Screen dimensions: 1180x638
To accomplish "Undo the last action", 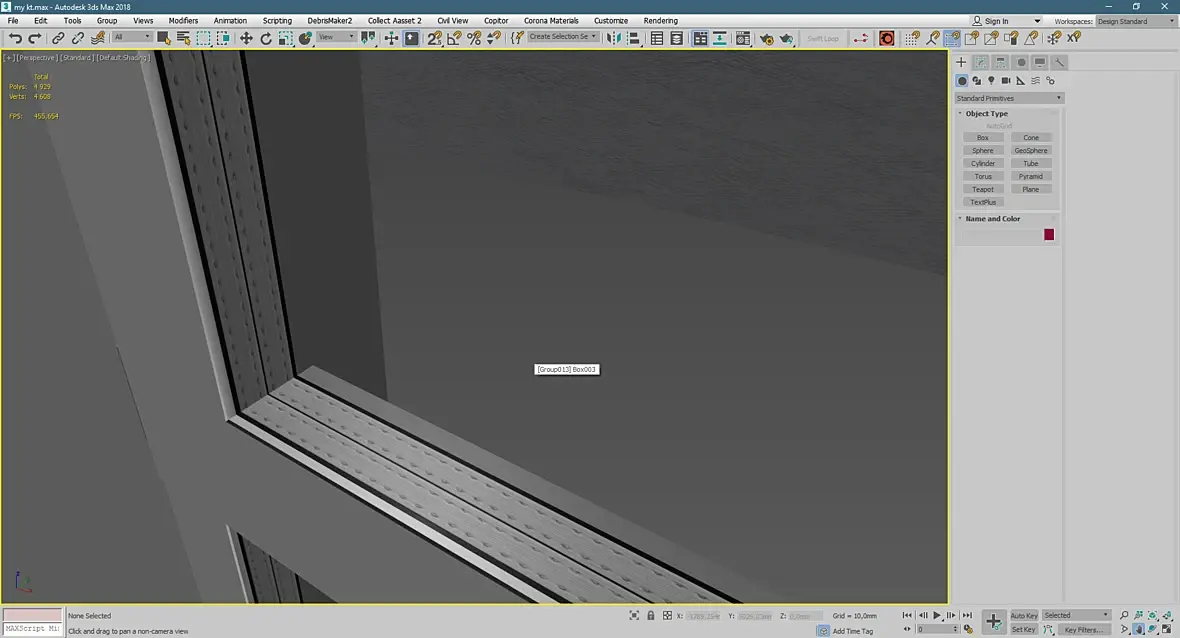I will 15,38.
